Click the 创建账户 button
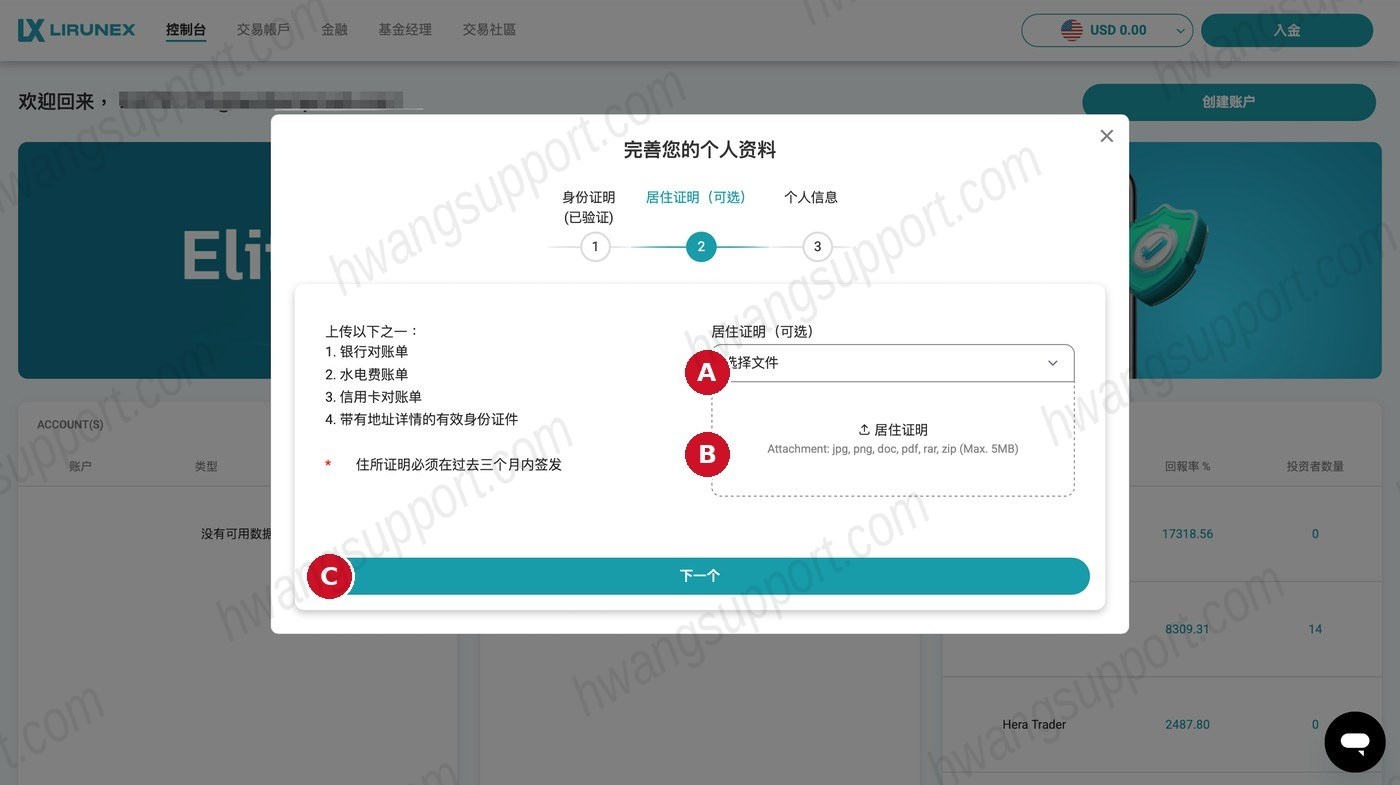Screen dimensions: 1400x785 click(1229, 102)
